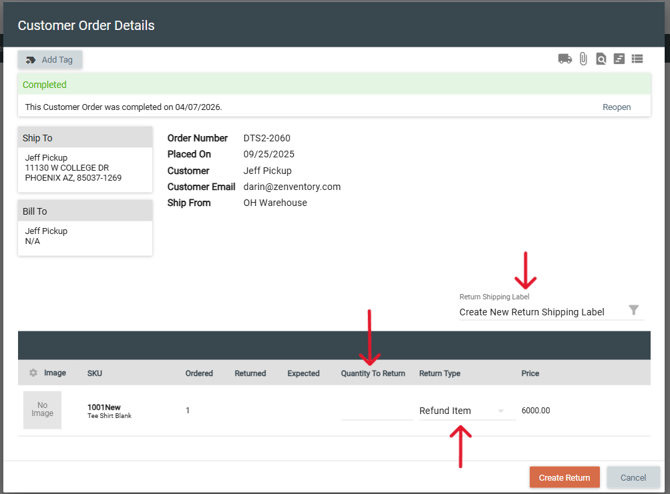Click the OH Warehouse value

point(275,203)
